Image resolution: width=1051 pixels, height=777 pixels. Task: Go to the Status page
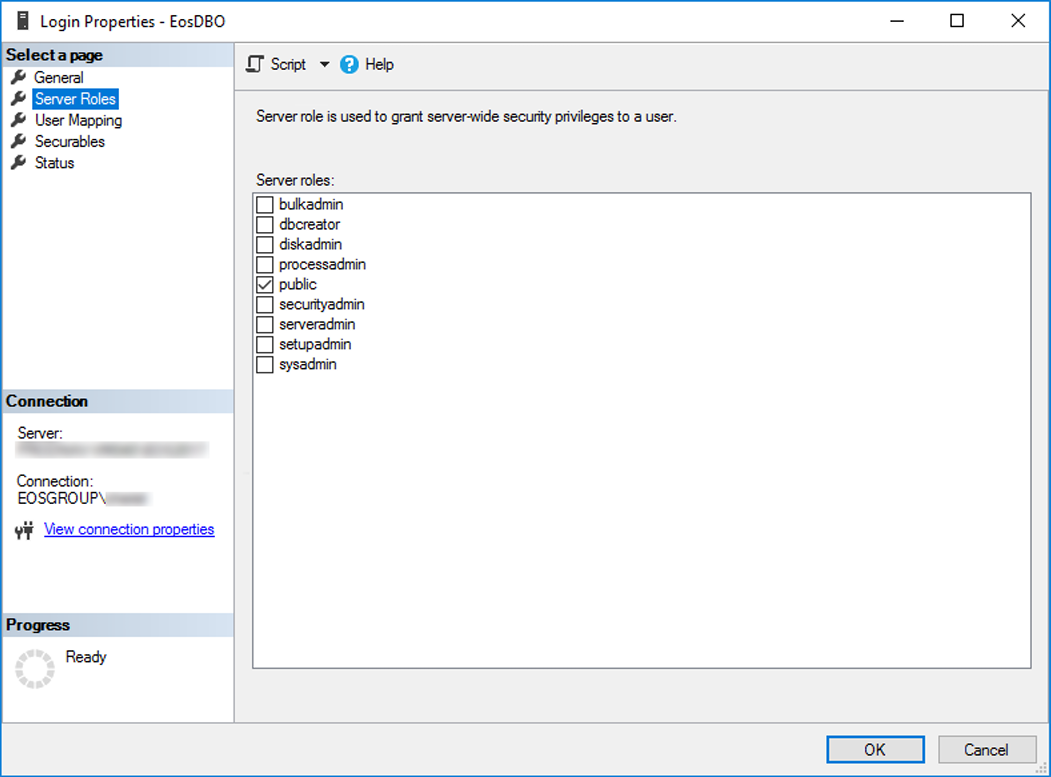pos(54,163)
